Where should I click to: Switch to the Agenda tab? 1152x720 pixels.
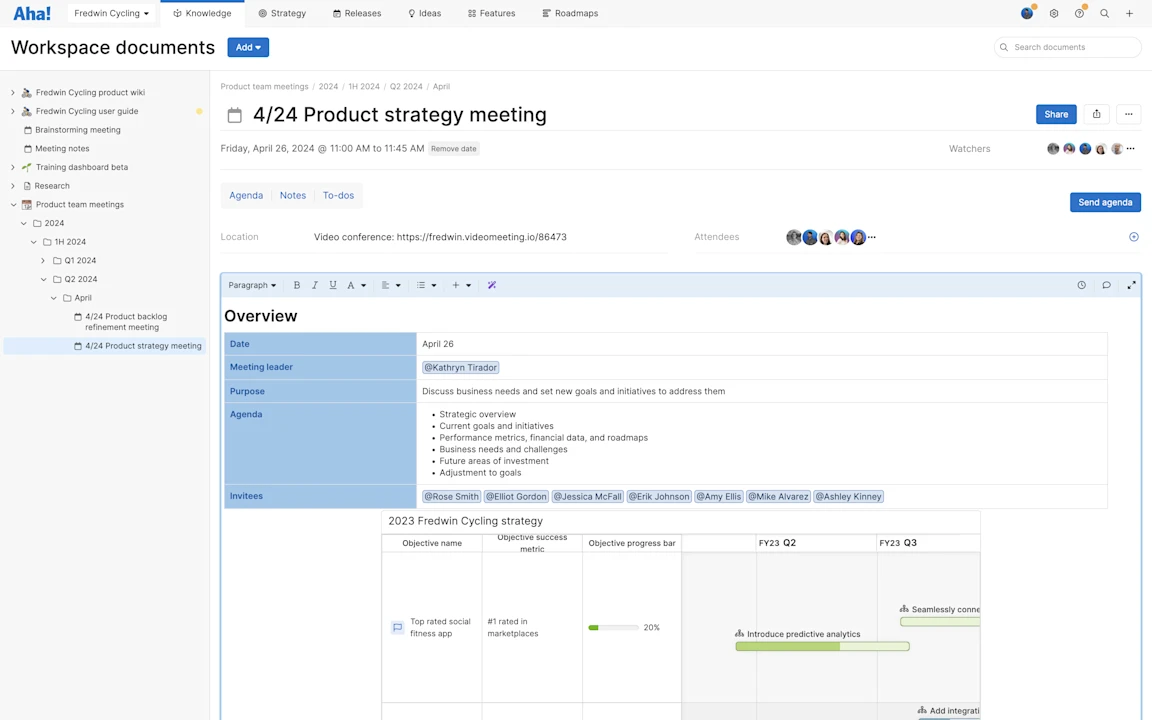pos(245,195)
